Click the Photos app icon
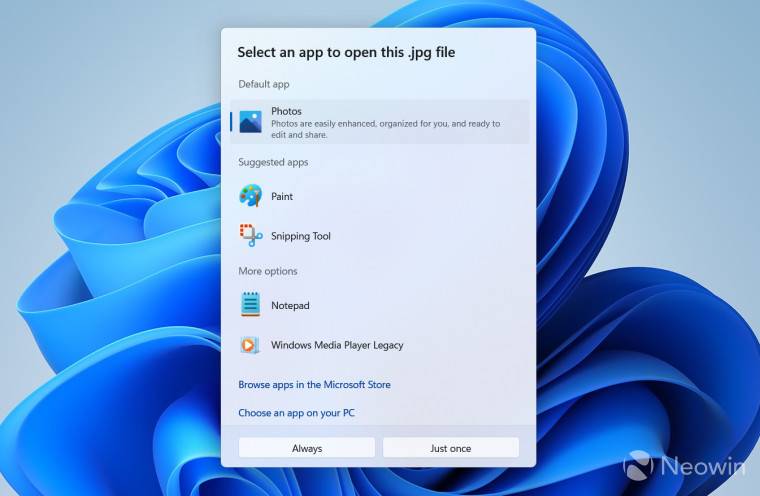 [x=251, y=122]
